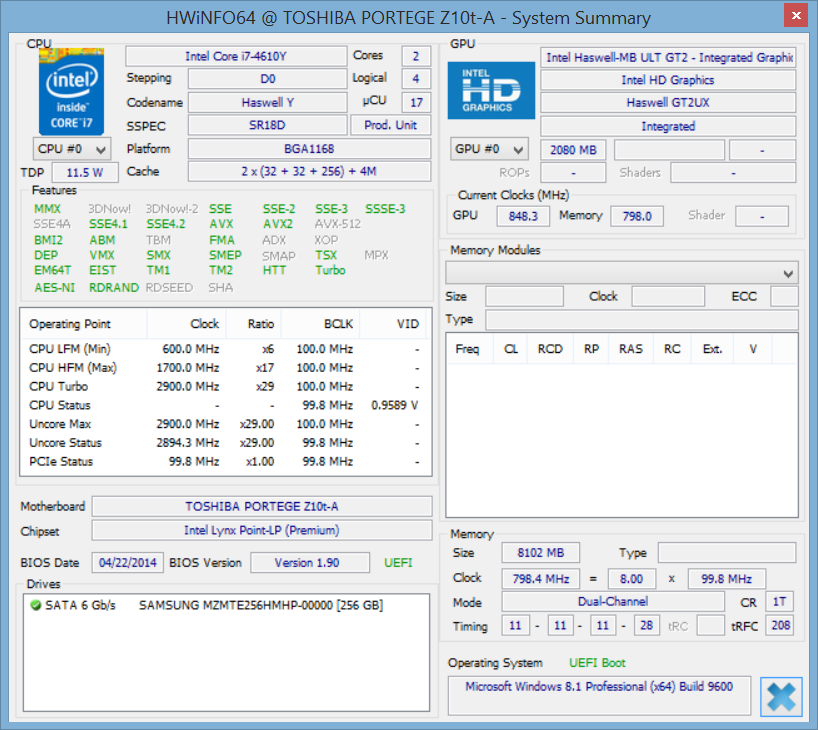The height and width of the screenshot is (730, 818).
Task: Click the Integrated GPU type field
Action: pyautogui.click(x=668, y=126)
